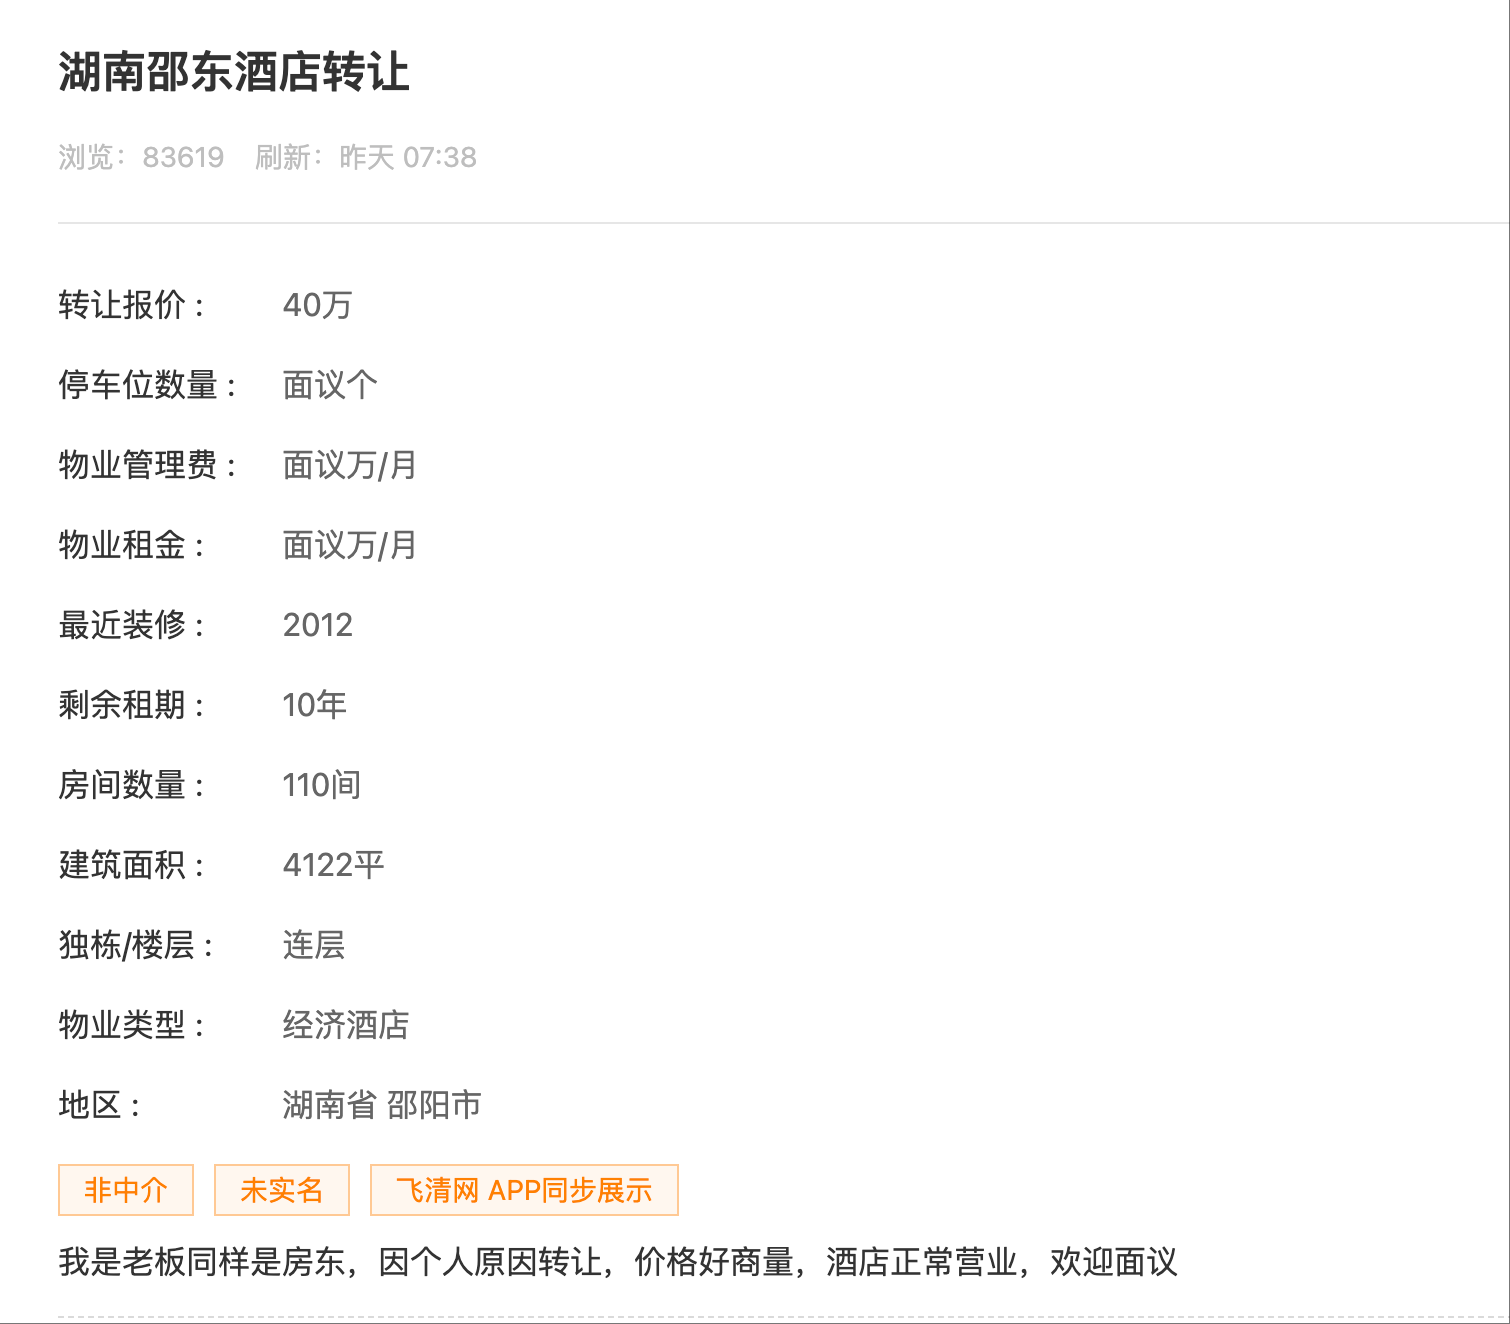
Task: Click the 物业租金 label
Action: (131, 545)
